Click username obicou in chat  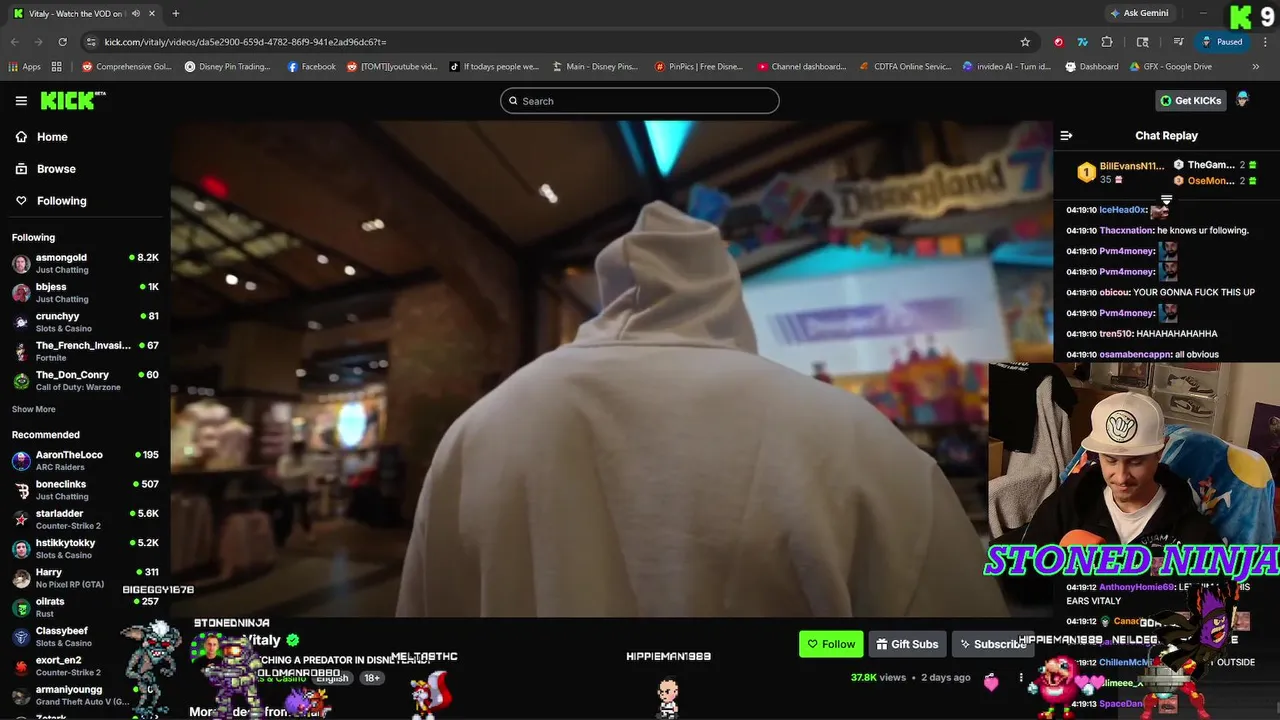click(x=1114, y=292)
